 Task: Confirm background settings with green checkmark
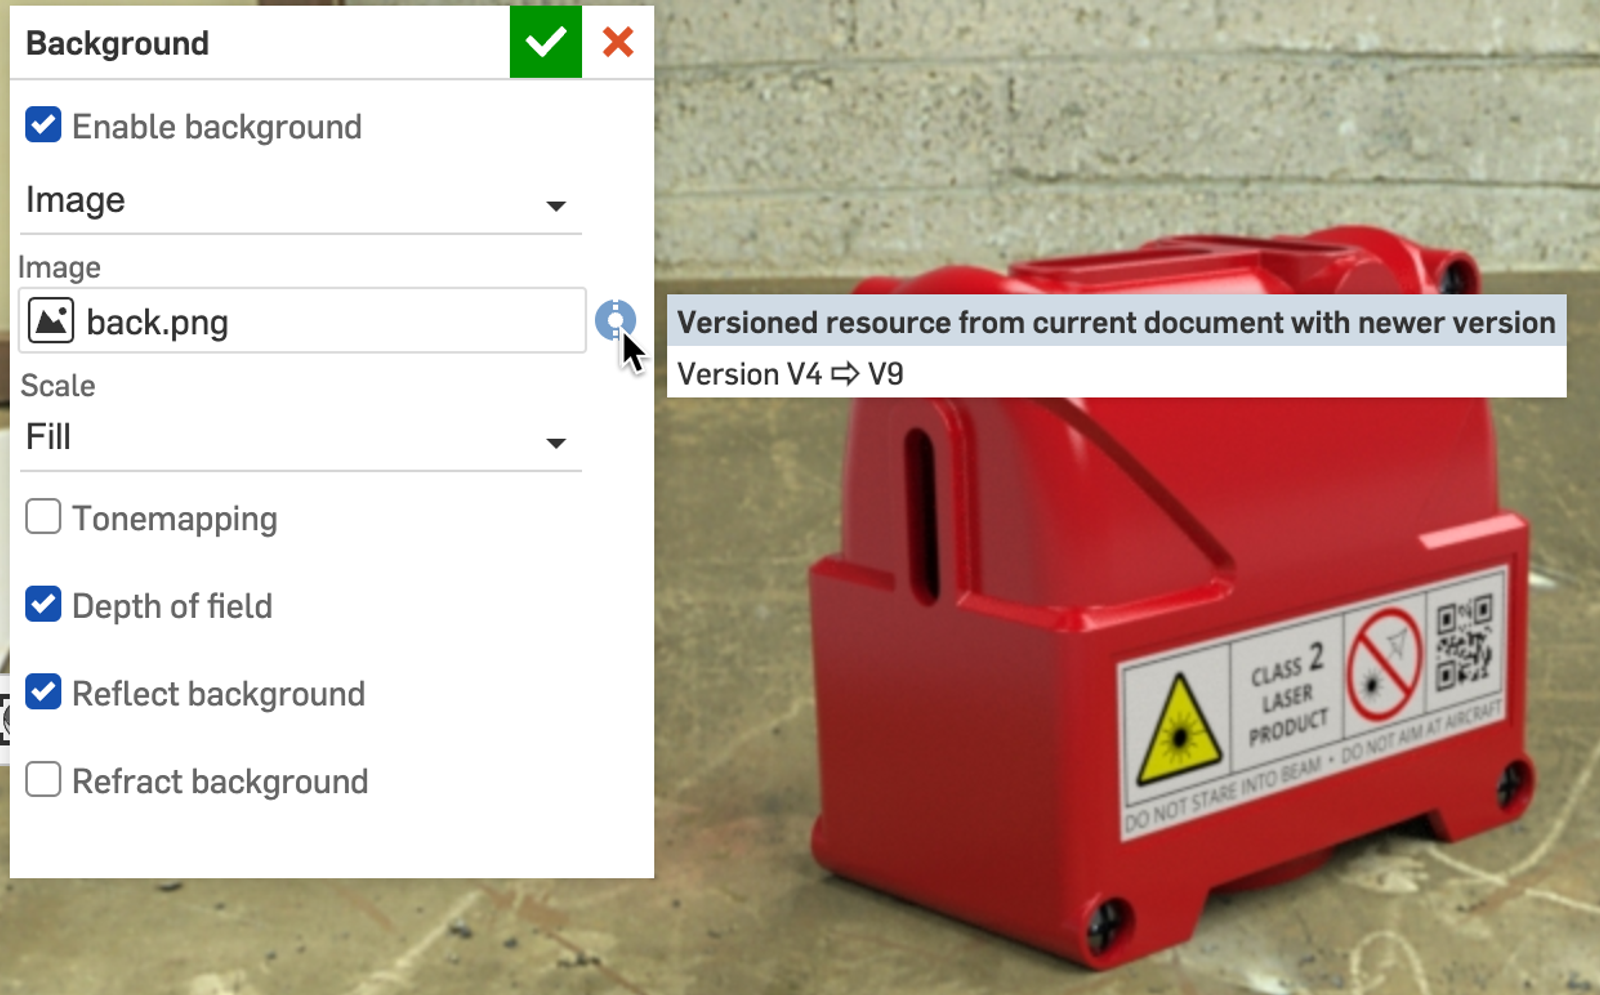[x=545, y=42]
